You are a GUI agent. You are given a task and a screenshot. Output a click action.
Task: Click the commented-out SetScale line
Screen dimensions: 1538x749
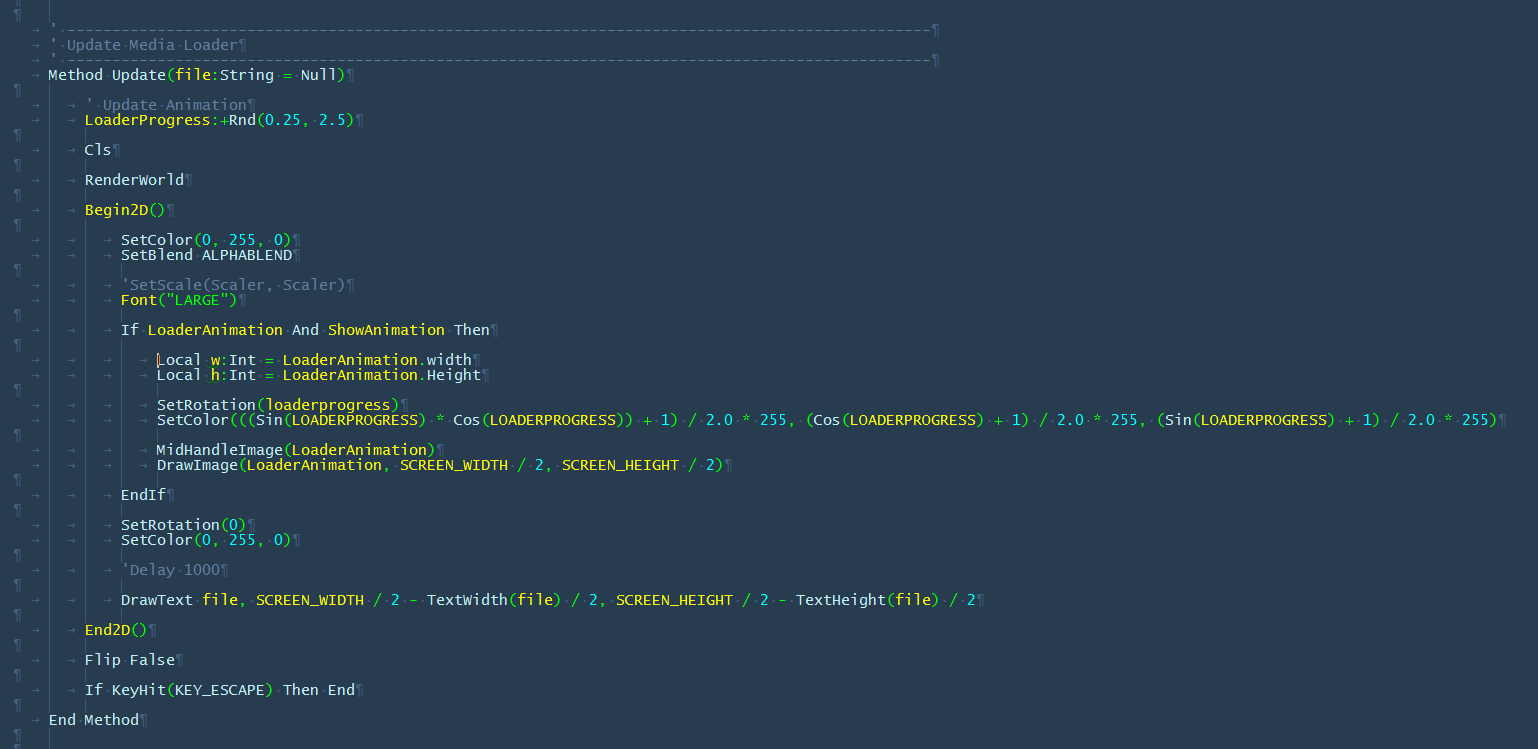(x=233, y=285)
